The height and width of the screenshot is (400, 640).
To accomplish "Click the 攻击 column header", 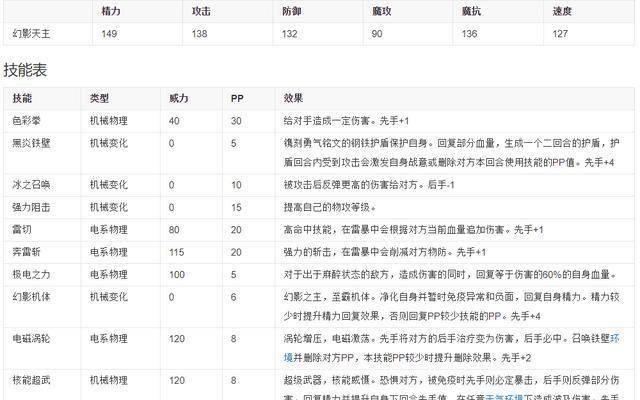I will (x=201, y=11).
